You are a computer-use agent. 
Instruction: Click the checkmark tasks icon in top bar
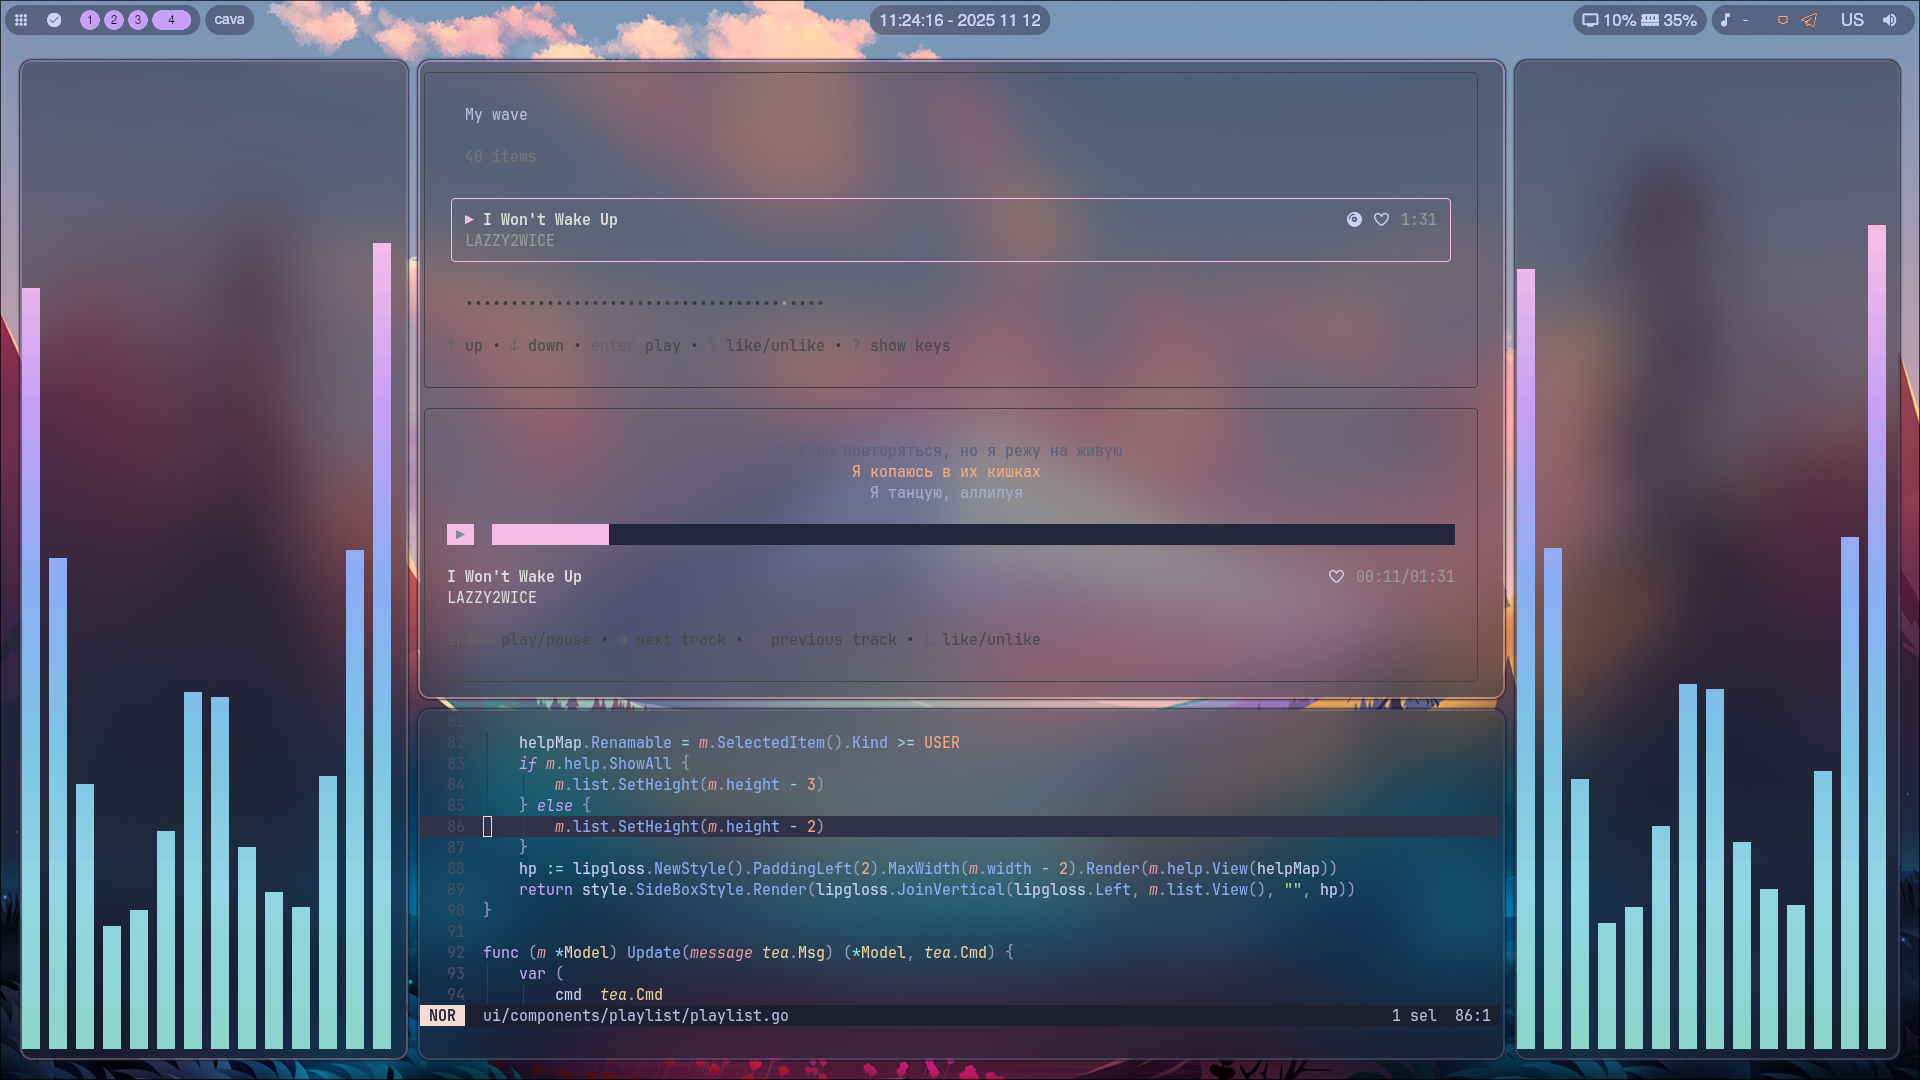[x=54, y=20]
